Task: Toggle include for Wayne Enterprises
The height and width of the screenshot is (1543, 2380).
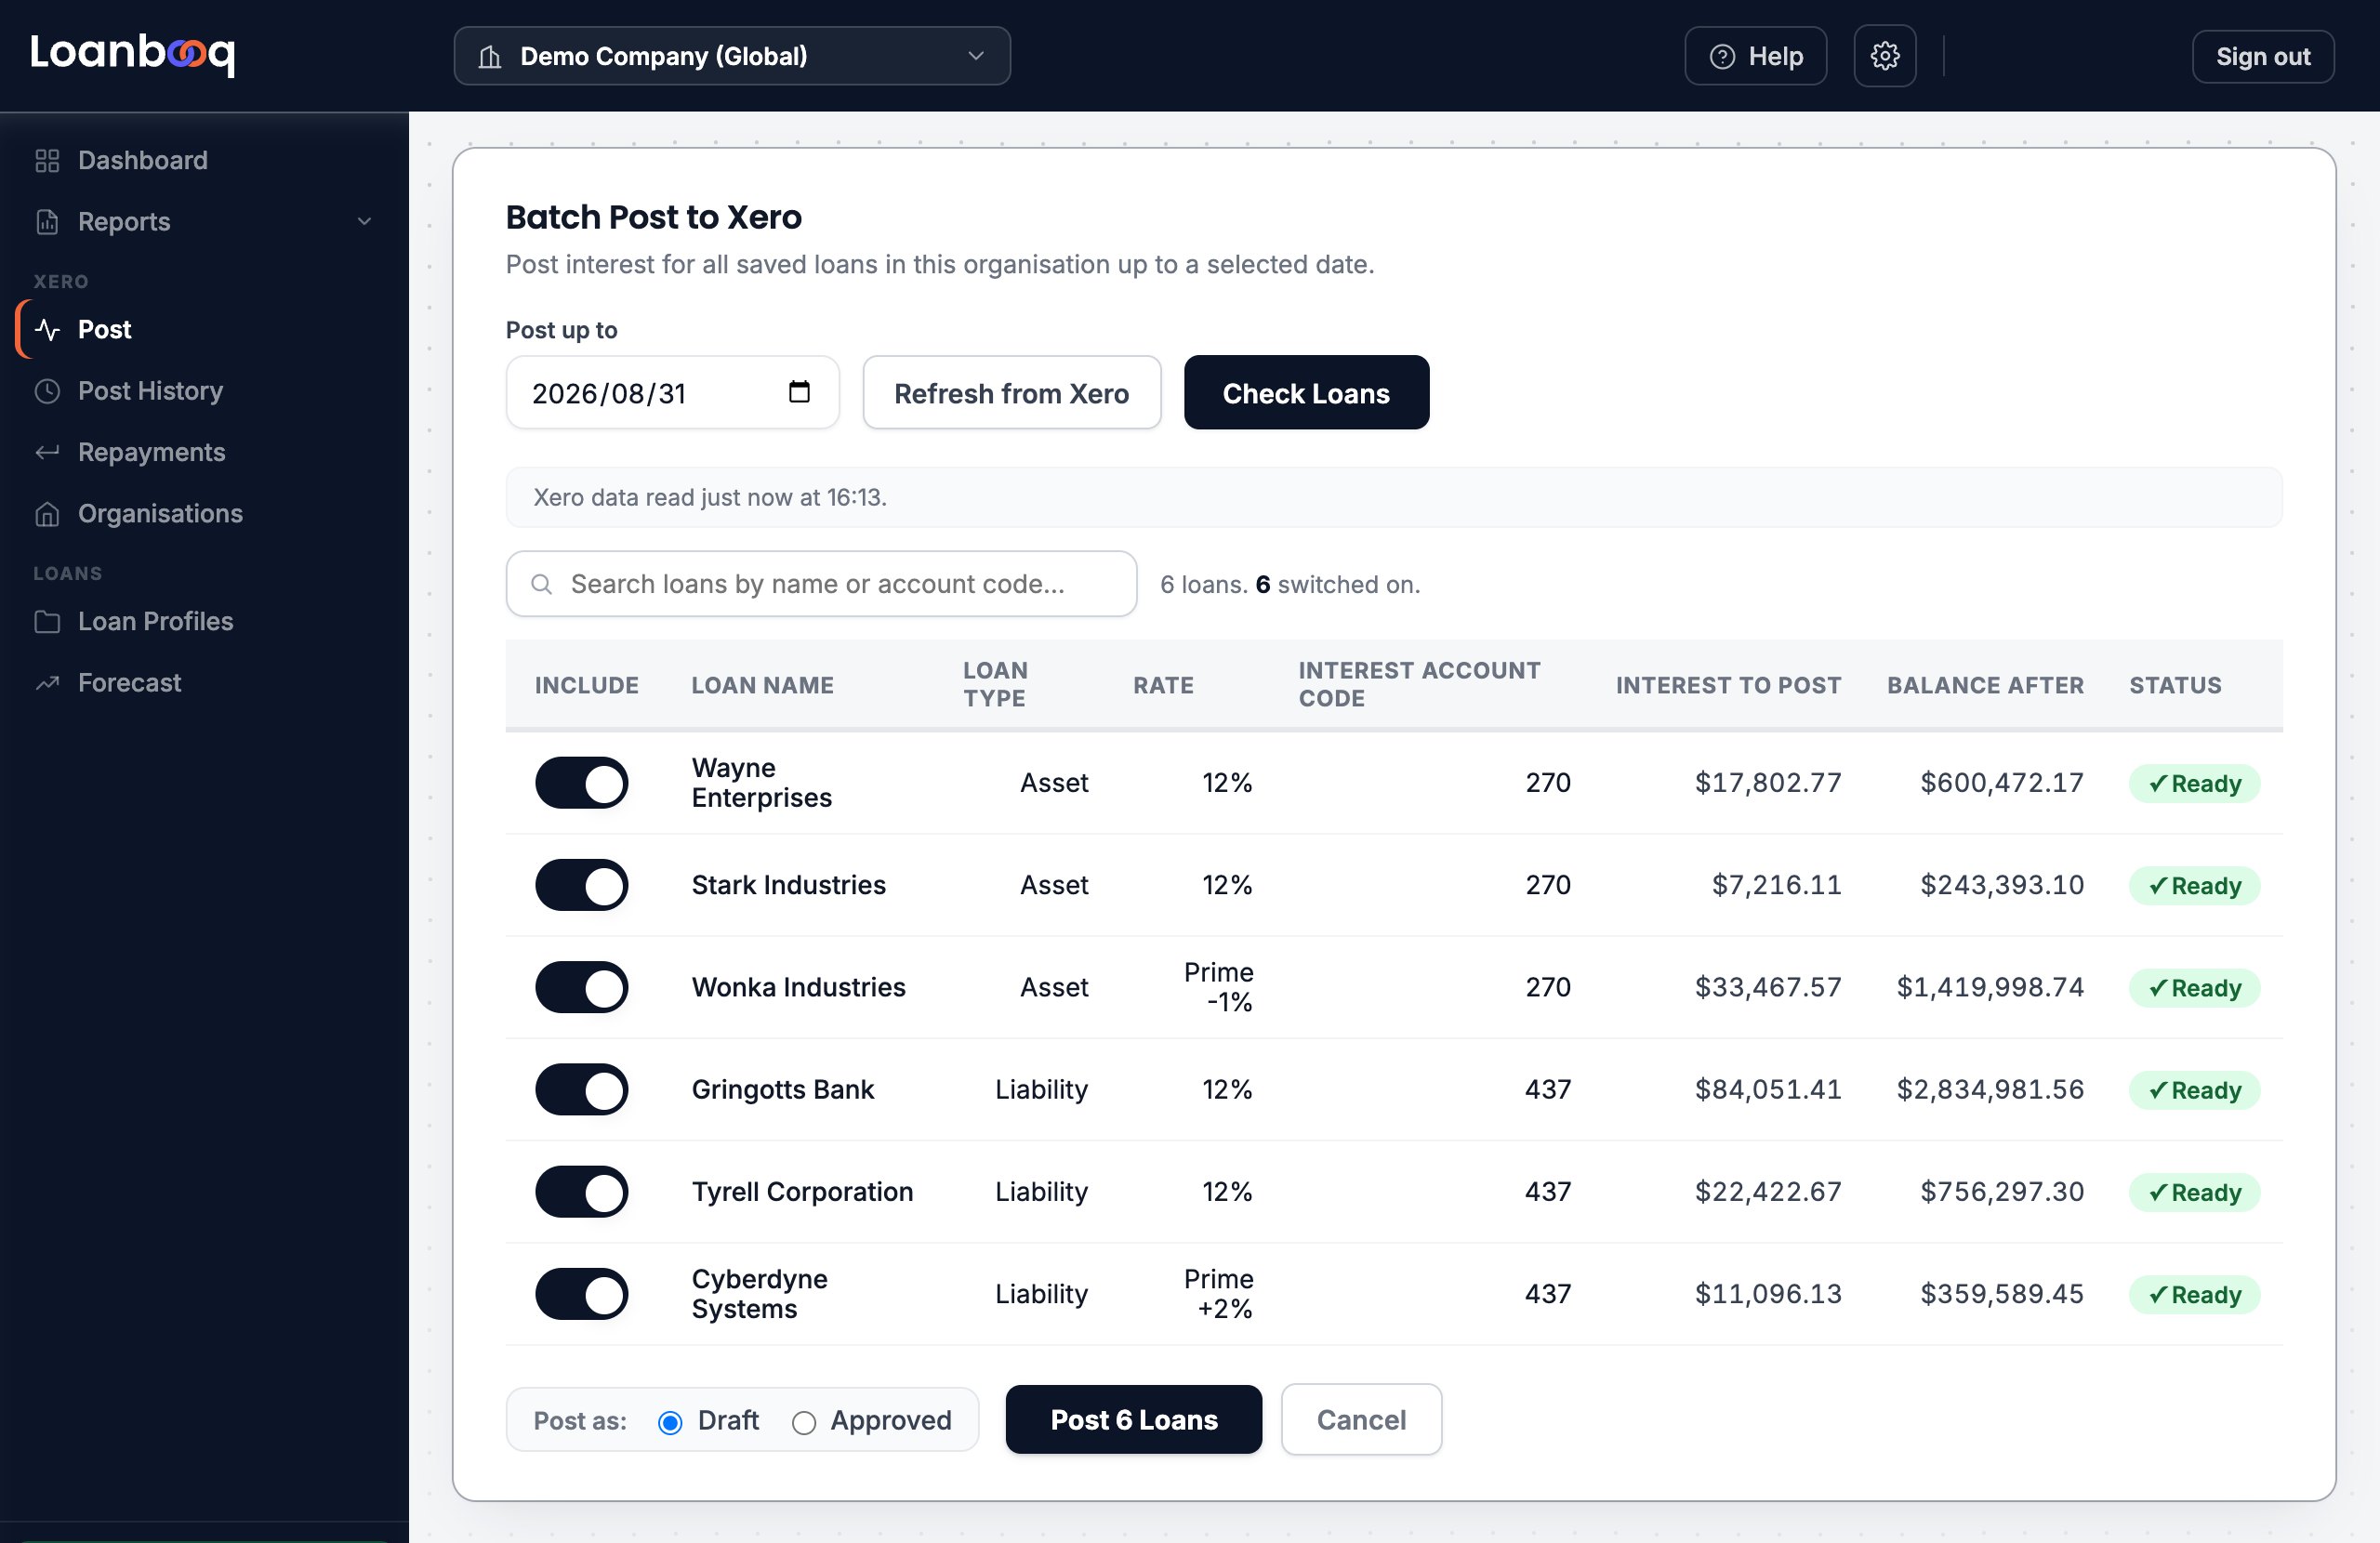Action: pyautogui.click(x=581, y=783)
